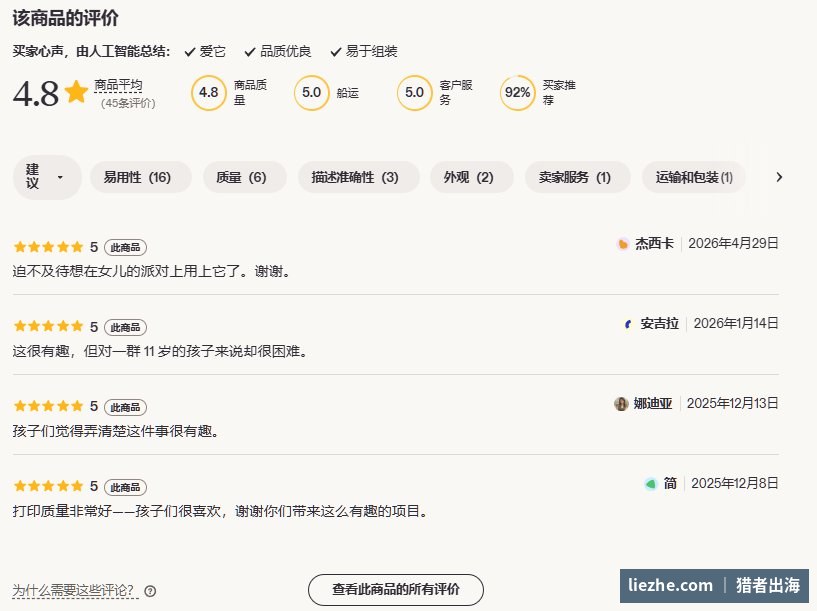Click the (45条评价) review count

pyautogui.click(x=128, y=103)
